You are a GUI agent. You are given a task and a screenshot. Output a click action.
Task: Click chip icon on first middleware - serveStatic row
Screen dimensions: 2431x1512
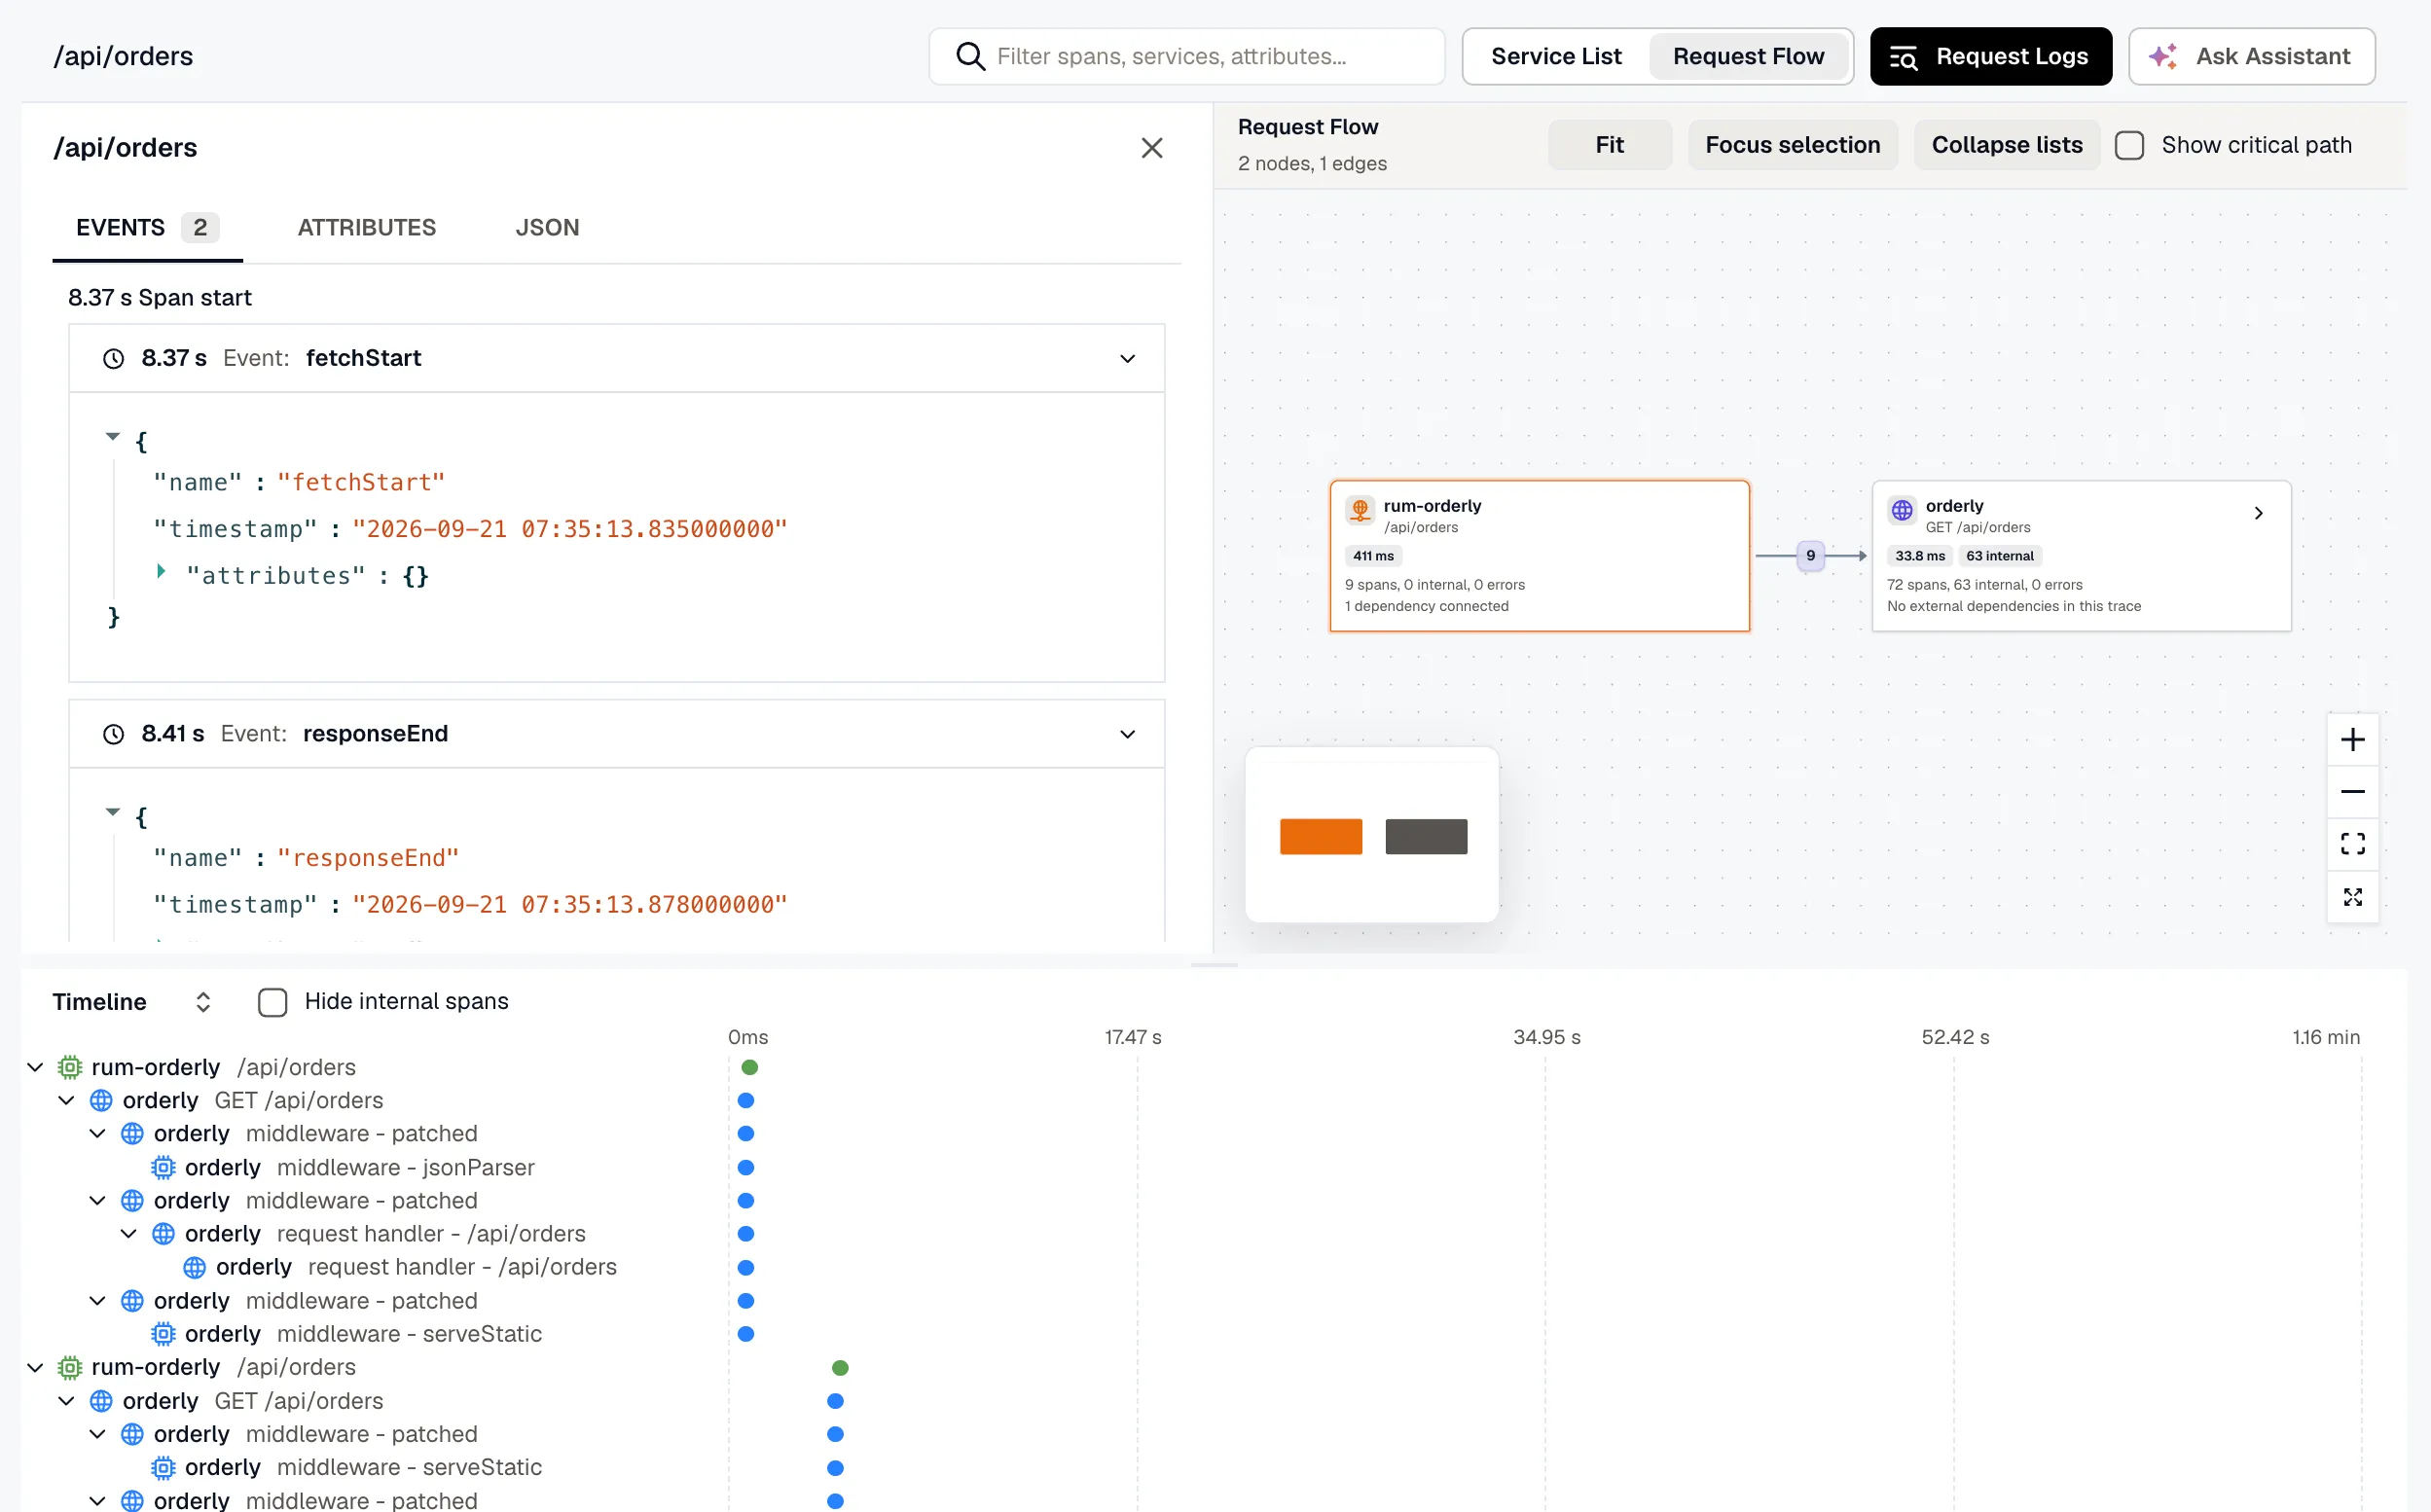(163, 1334)
